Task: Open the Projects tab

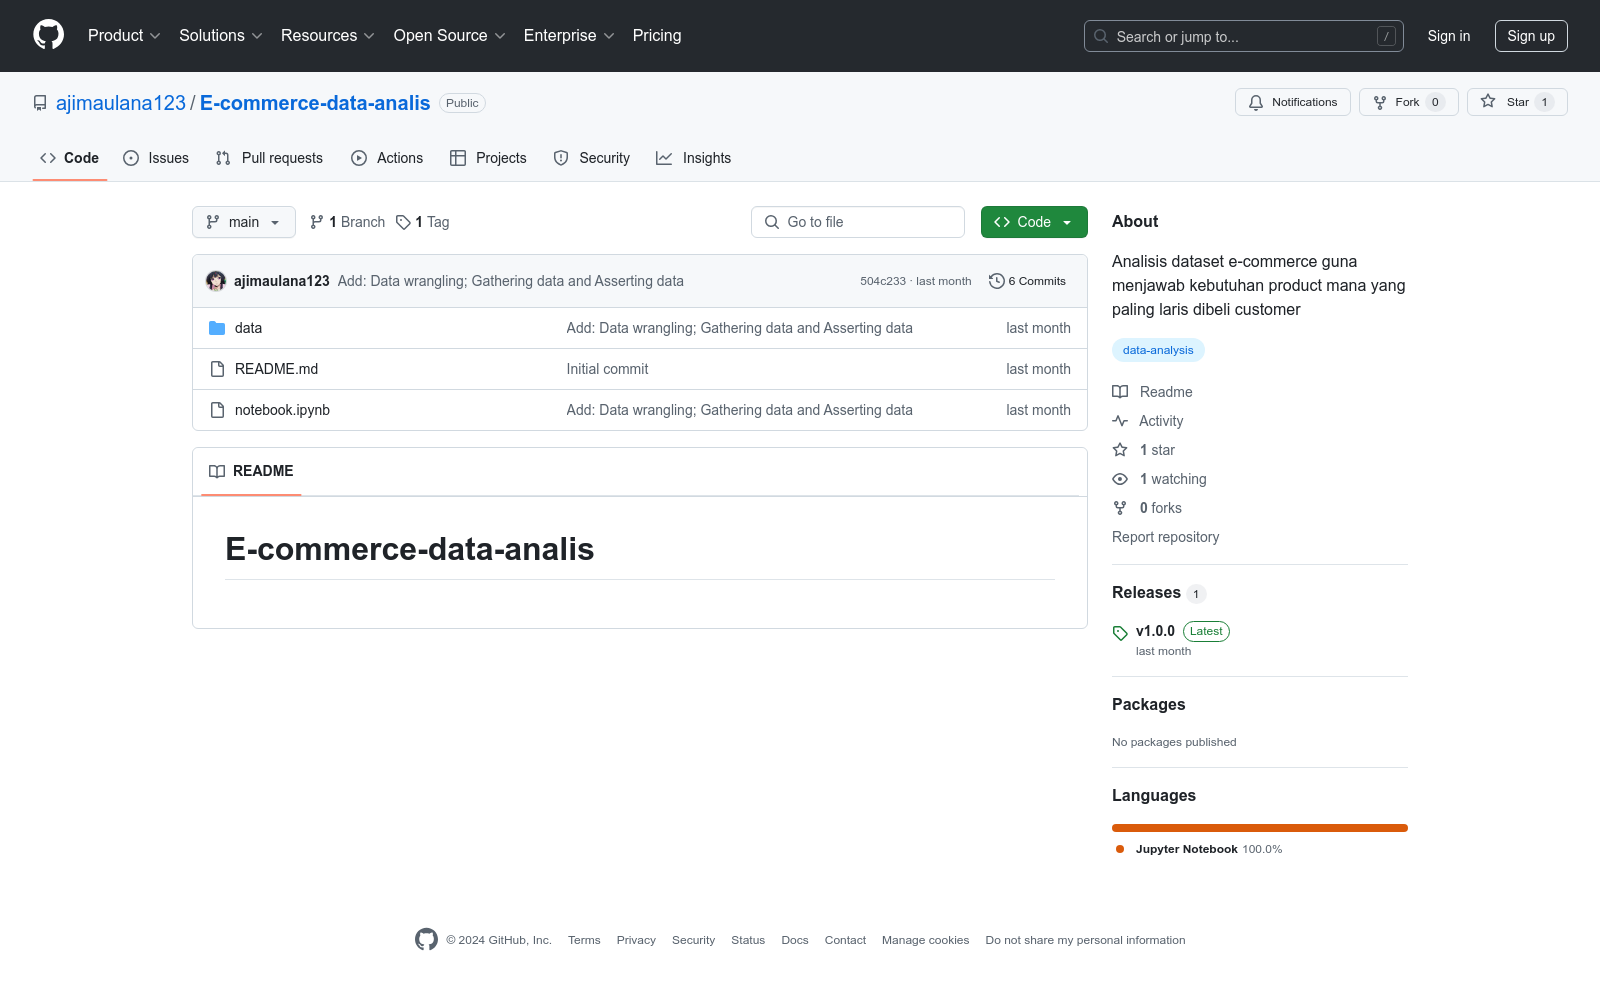Action: [x=488, y=158]
